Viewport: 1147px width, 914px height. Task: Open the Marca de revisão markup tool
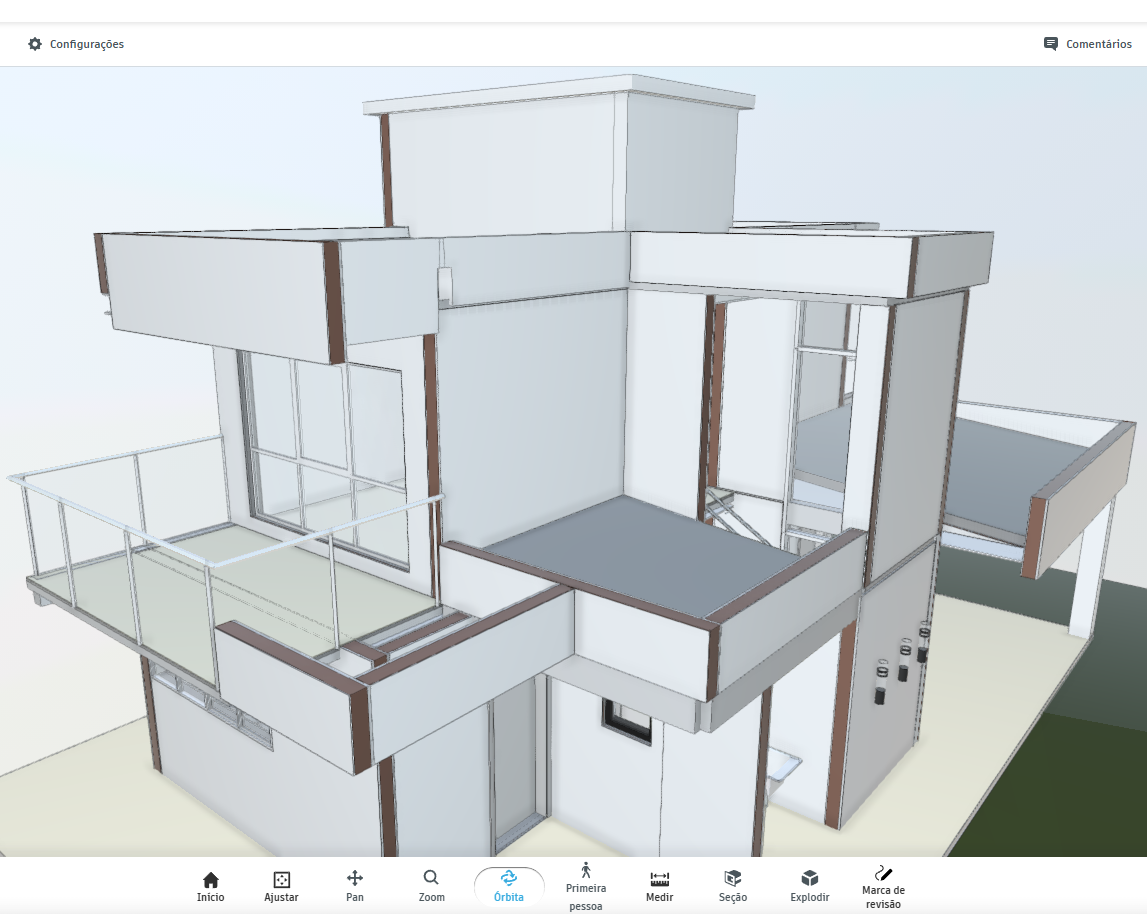[883, 886]
